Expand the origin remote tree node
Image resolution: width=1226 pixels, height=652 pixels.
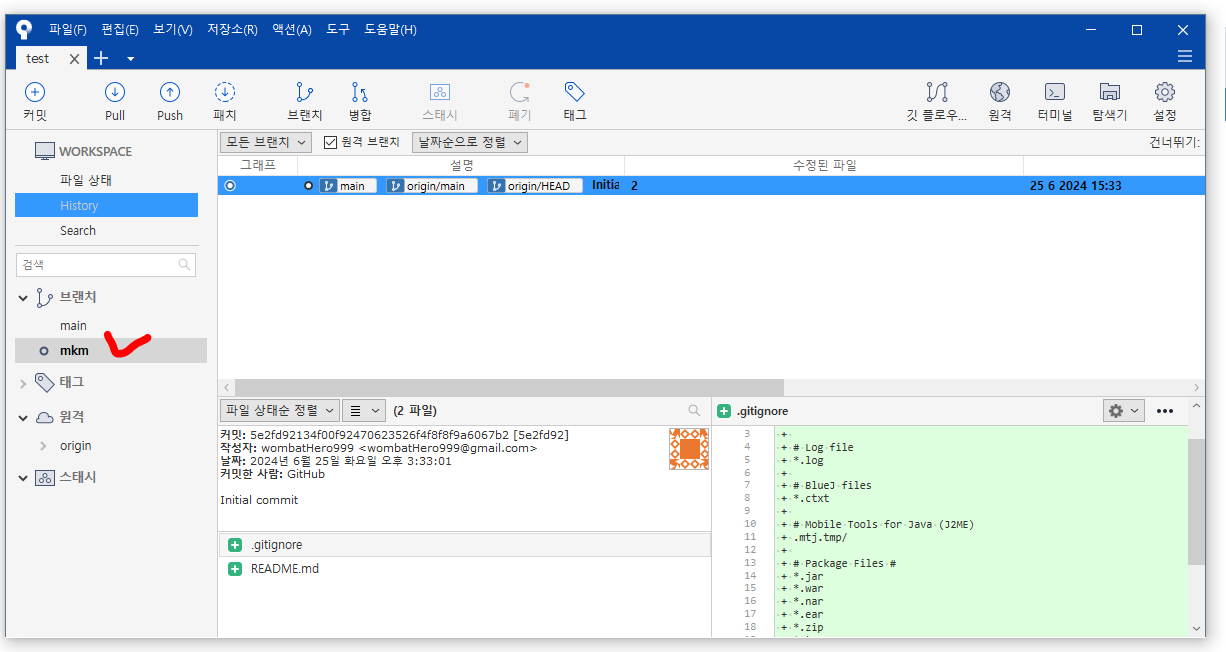(x=43, y=446)
